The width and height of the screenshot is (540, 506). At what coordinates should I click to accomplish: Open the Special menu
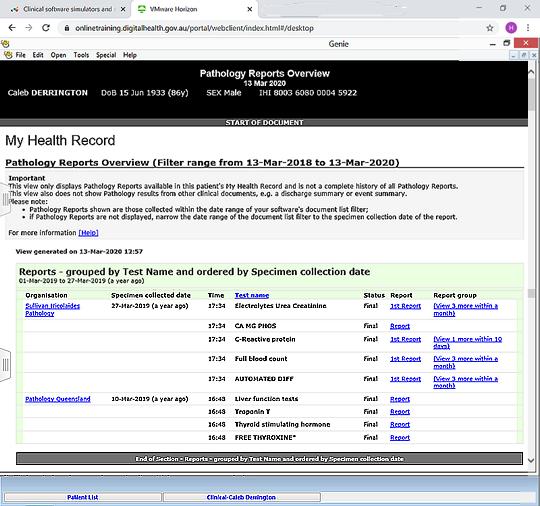(x=106, y=55)
